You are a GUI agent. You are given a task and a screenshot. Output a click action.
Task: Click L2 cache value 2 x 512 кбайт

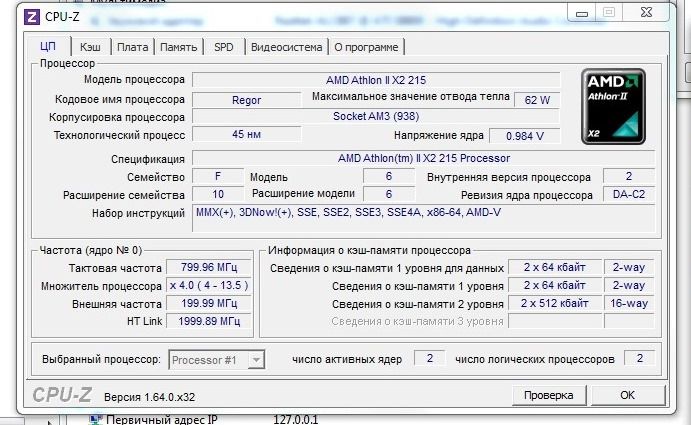pos(555,303)
